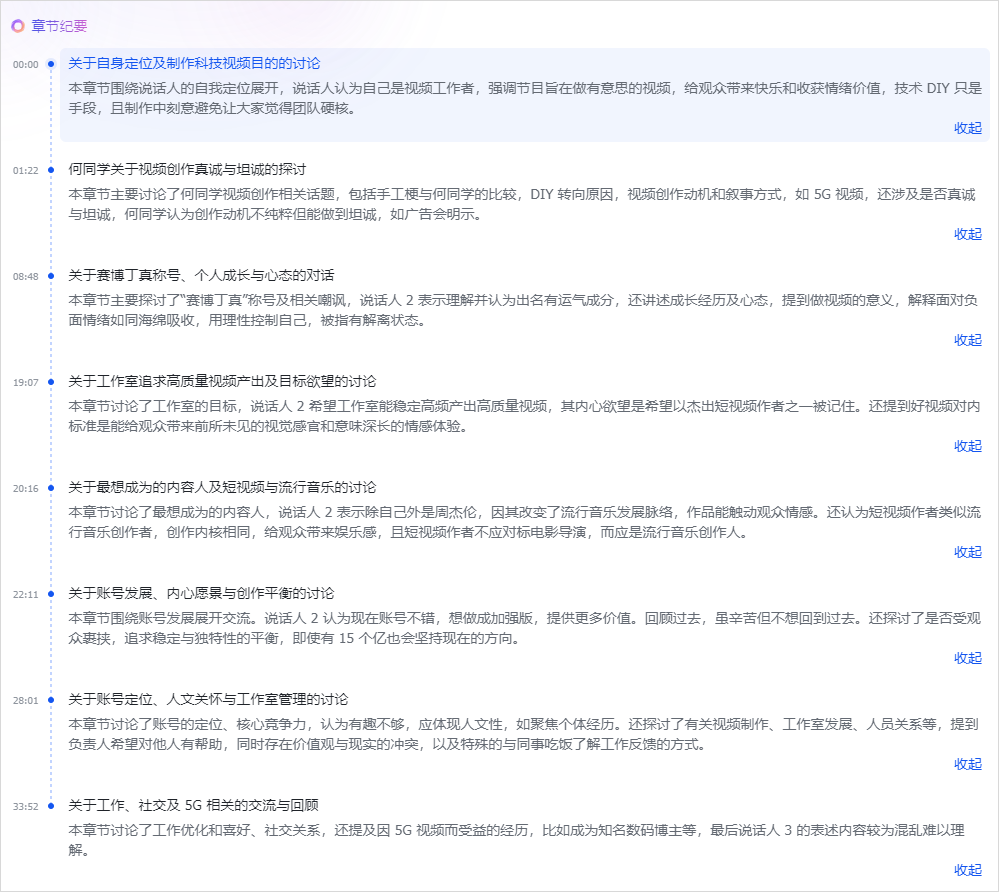The image size is (999, 892).
Task: Click the summary paragraph starting 本章节主要讨论了何同学视频创作
Action: (522, 204)
